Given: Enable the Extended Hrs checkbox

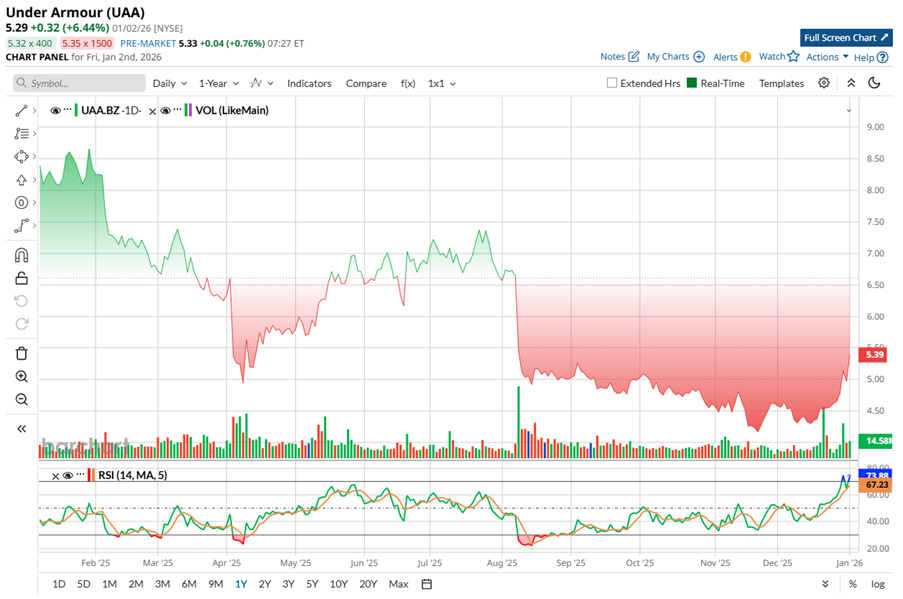Looking at the screenshot, I should pos(612,83).
